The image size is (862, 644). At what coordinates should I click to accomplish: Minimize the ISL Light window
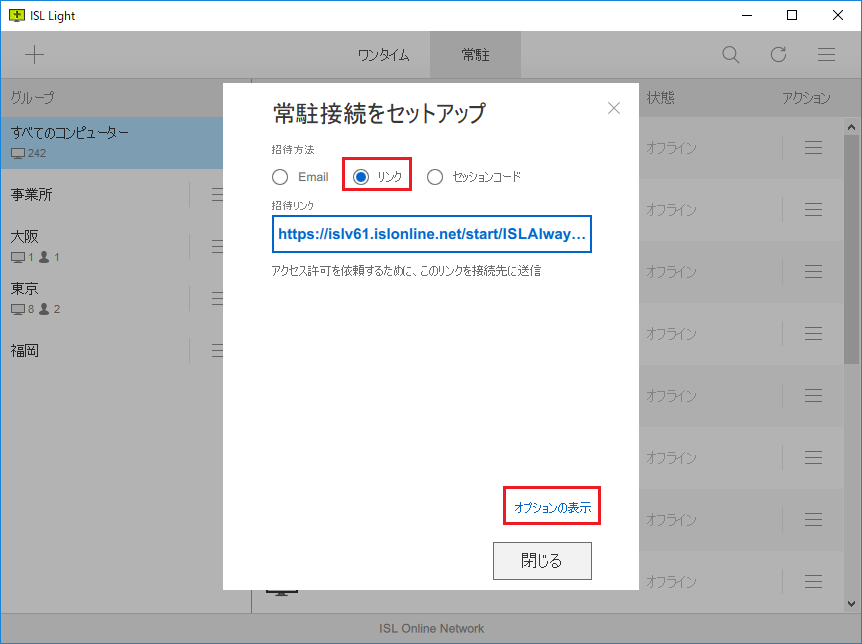[x=747, y=15]
